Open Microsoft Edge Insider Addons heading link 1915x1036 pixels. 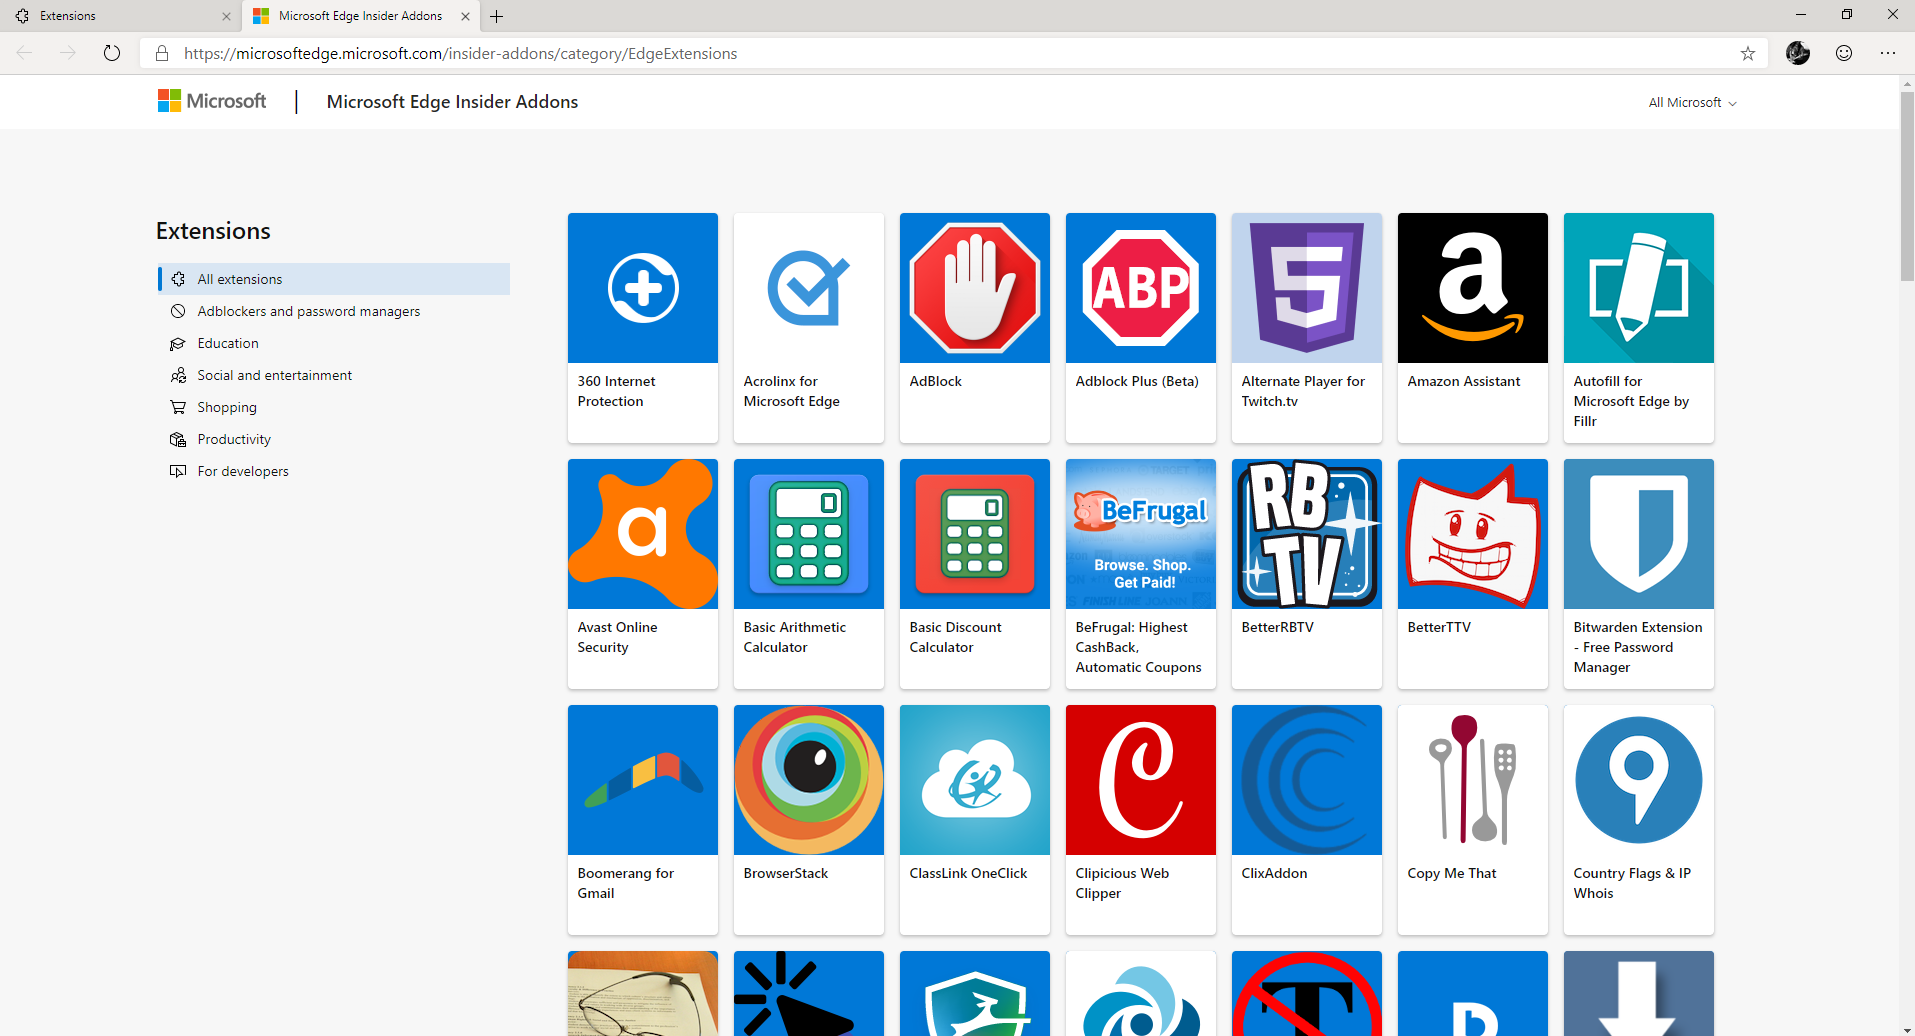tap(452, 102)
